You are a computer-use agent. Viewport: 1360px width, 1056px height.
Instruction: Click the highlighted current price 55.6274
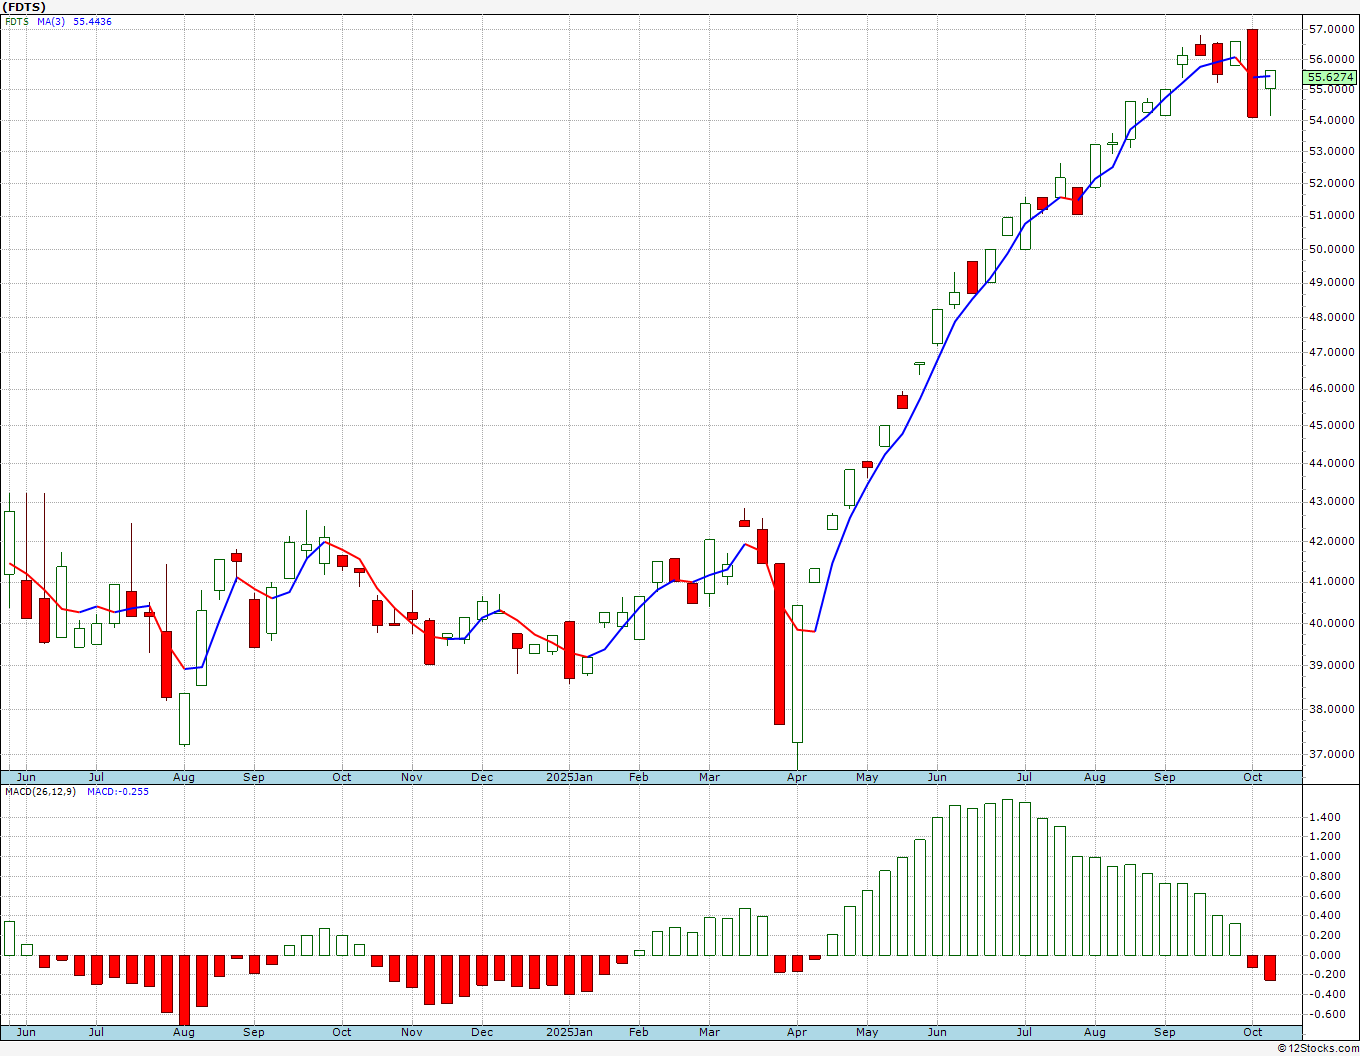(x=1331, y=77)
